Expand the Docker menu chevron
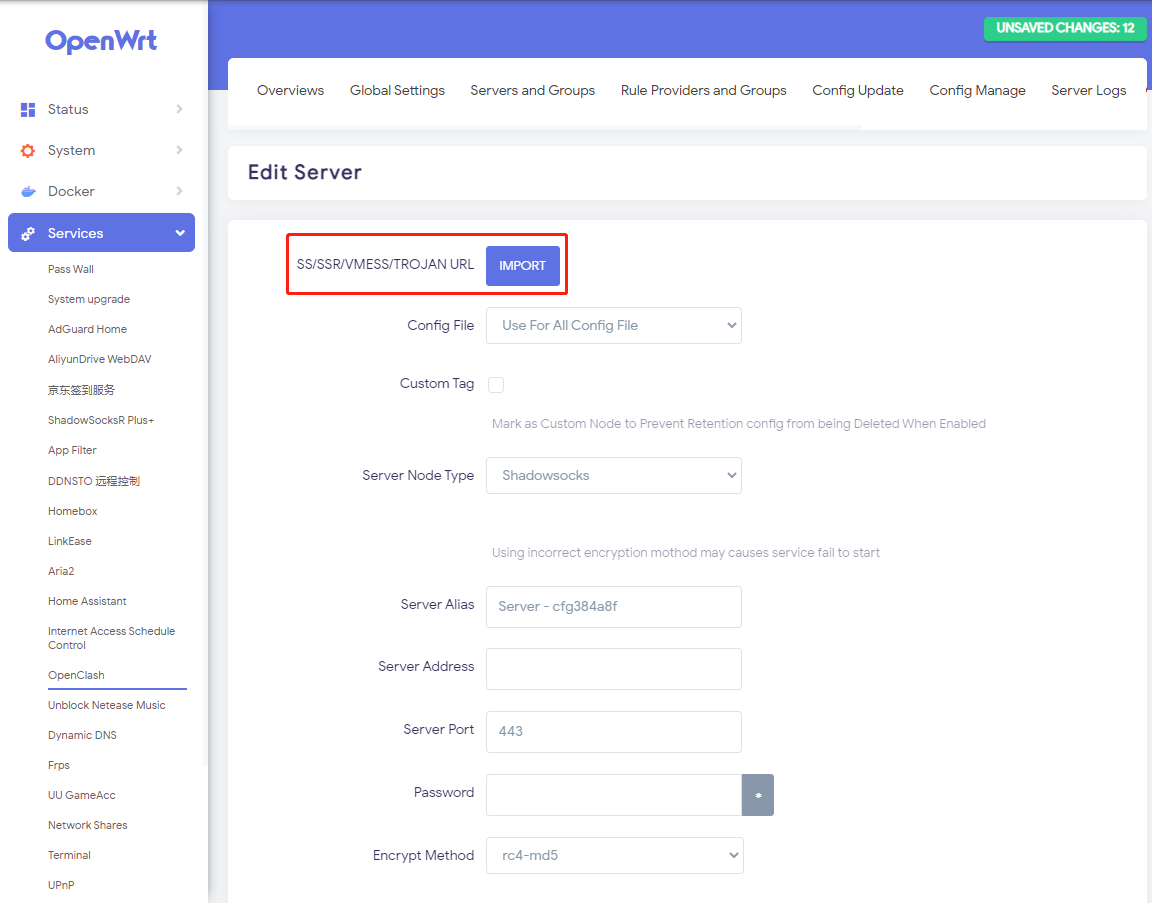 click(179, 191)
